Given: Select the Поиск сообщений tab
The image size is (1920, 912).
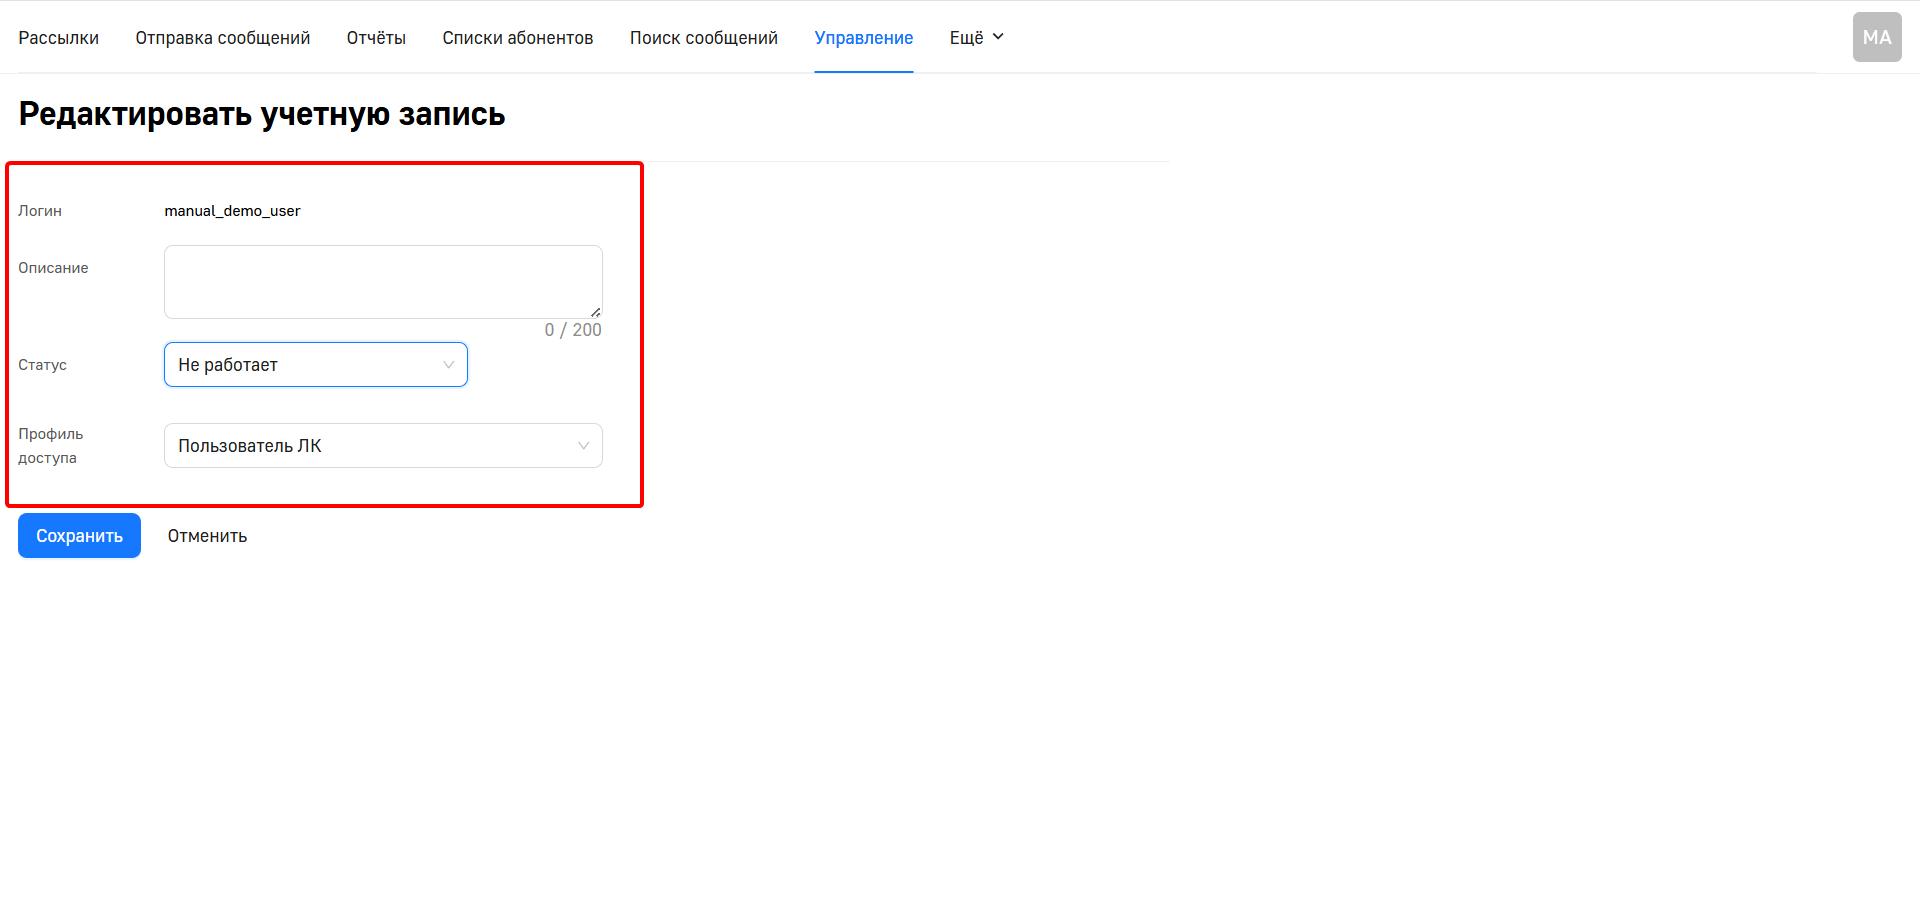Looking at the screenshot, I should (x=703, y=38).
